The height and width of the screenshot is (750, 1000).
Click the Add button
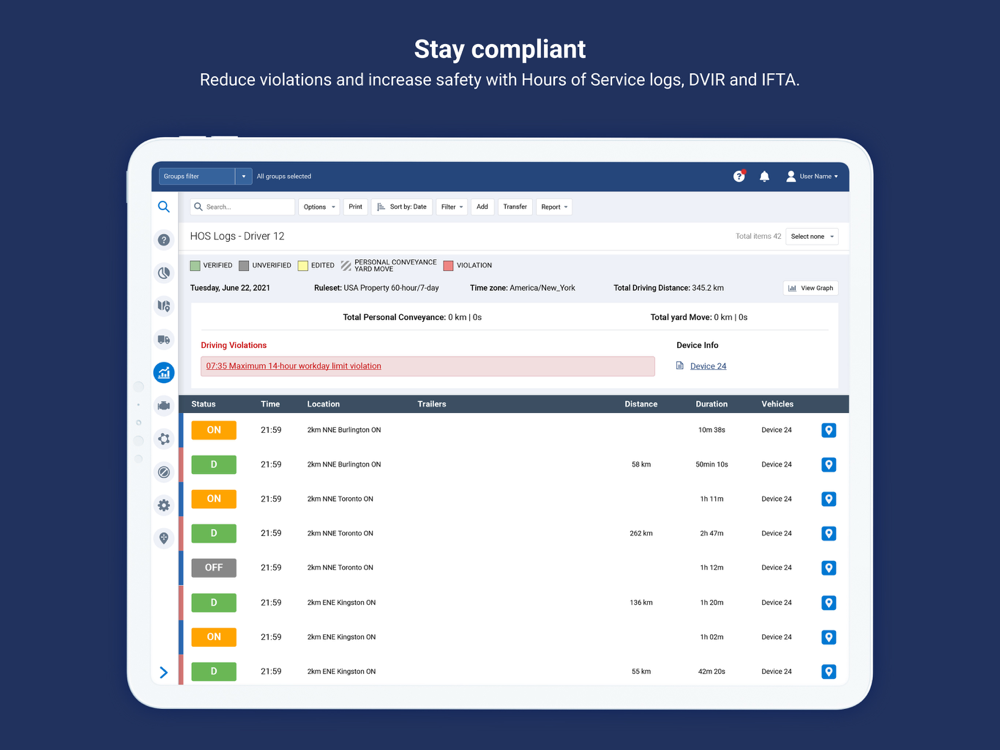point(482,207)
